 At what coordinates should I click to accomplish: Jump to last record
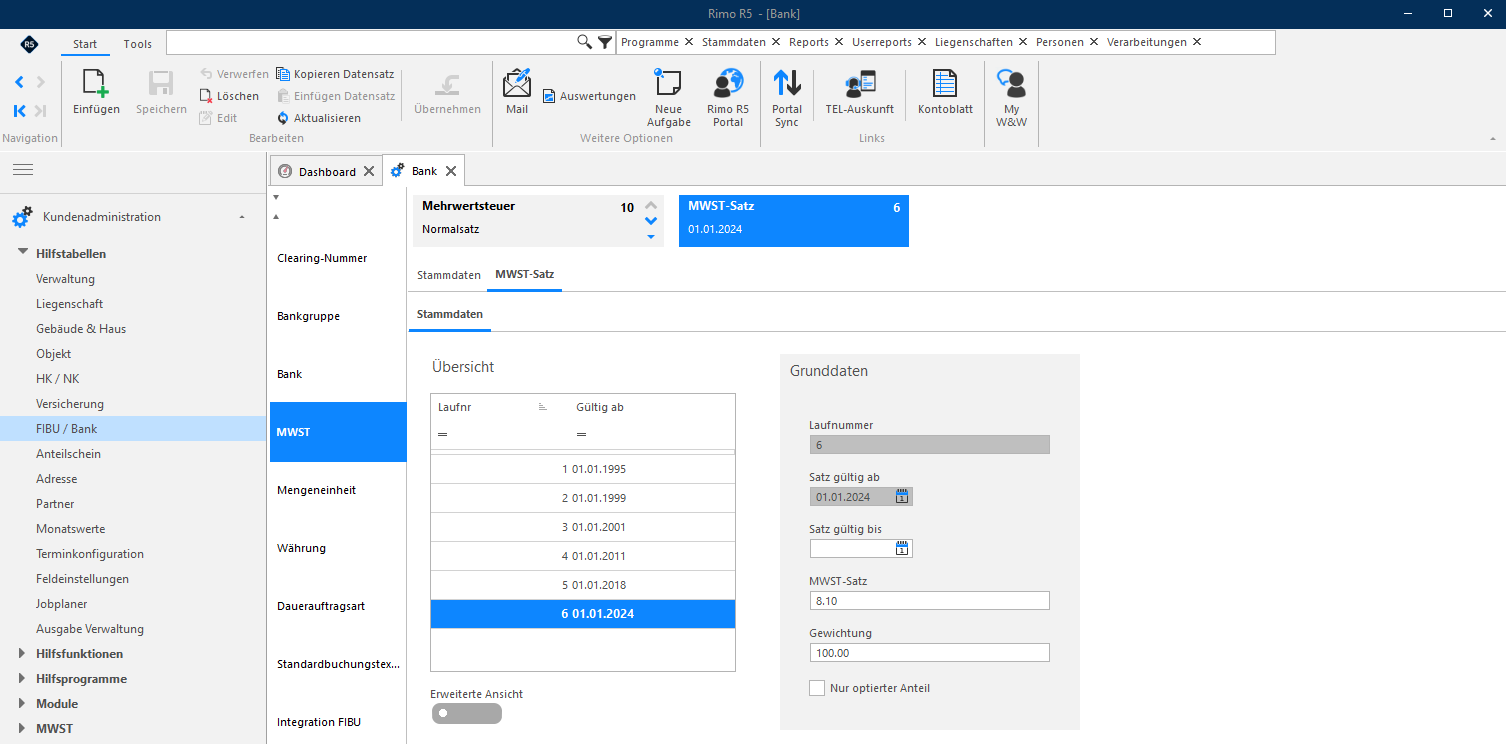point(40,111)
